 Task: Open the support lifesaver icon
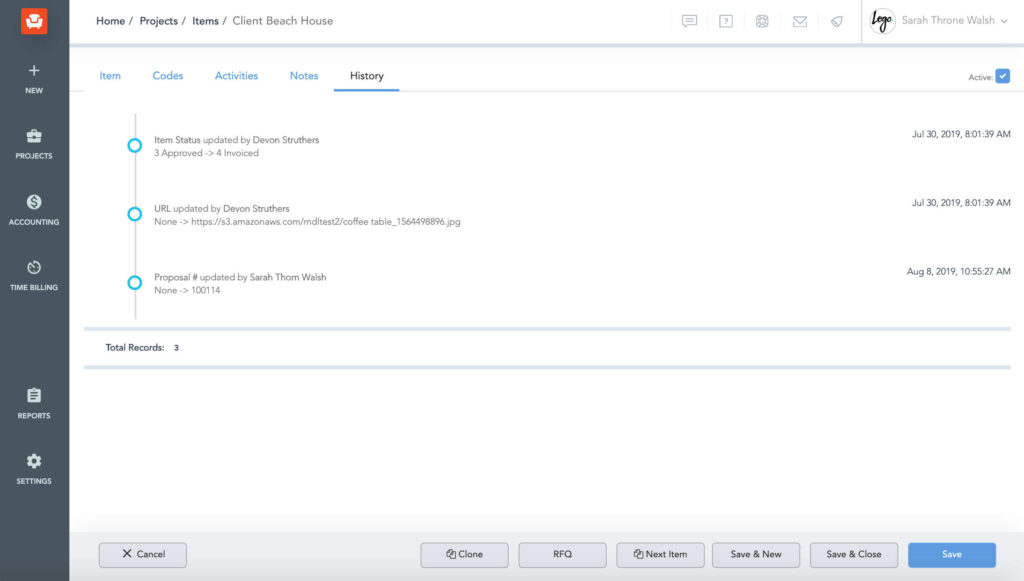tap(762, 21)
